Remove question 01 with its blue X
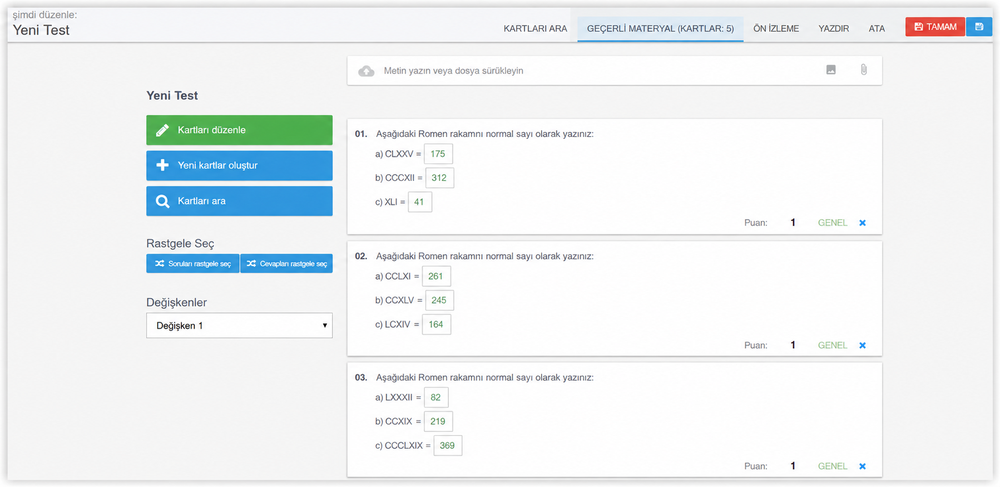 862,223
